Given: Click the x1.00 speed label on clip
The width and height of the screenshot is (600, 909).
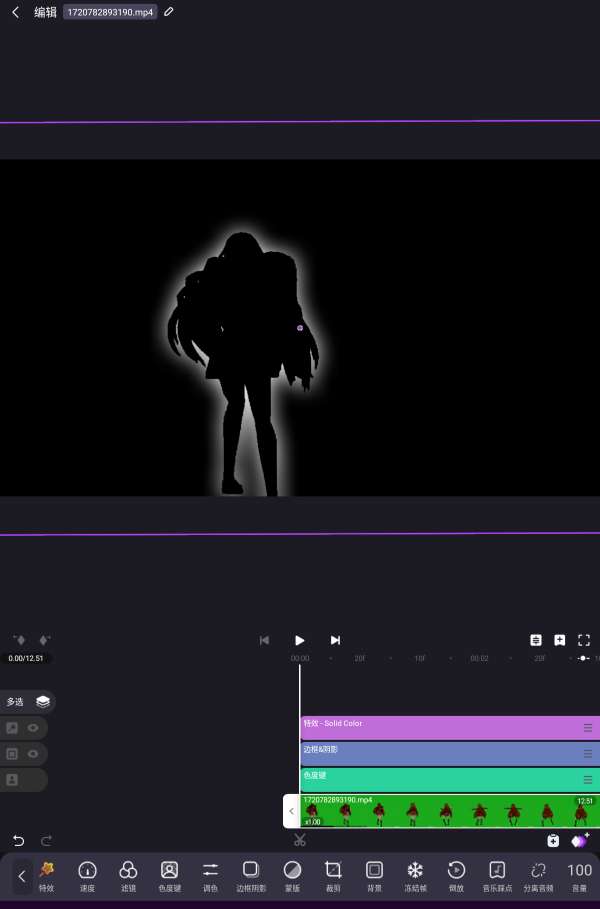Looking at the screenshot, I should [312, 822].
